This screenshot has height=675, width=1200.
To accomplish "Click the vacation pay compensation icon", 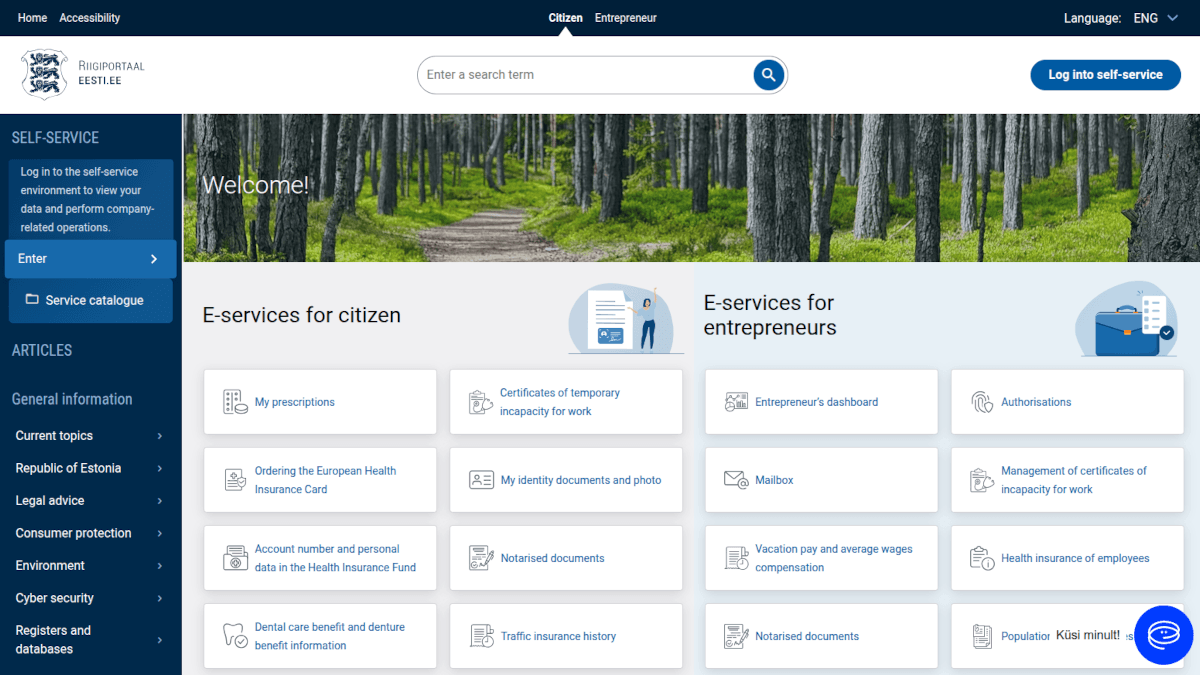I will [x=736, y=558].
